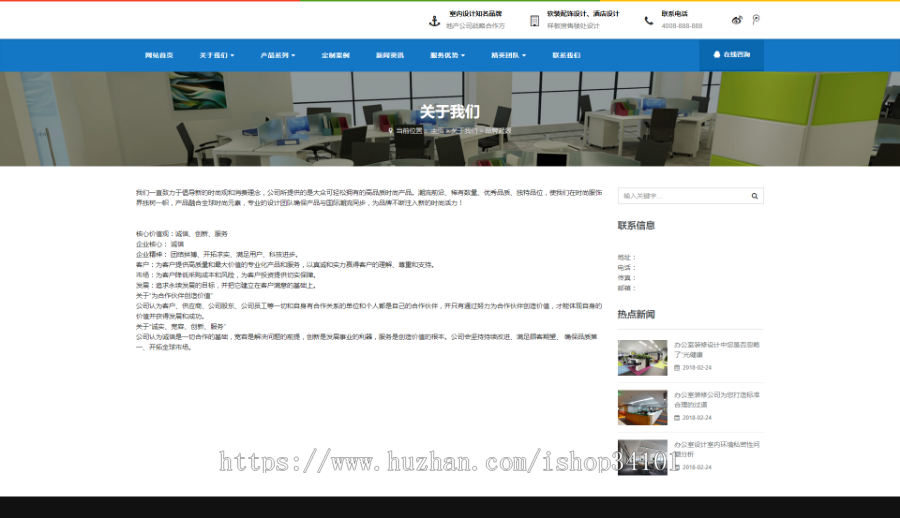Open the third news thumbnail with the grey interior
The image size is (900, 518).
[642, 458]
